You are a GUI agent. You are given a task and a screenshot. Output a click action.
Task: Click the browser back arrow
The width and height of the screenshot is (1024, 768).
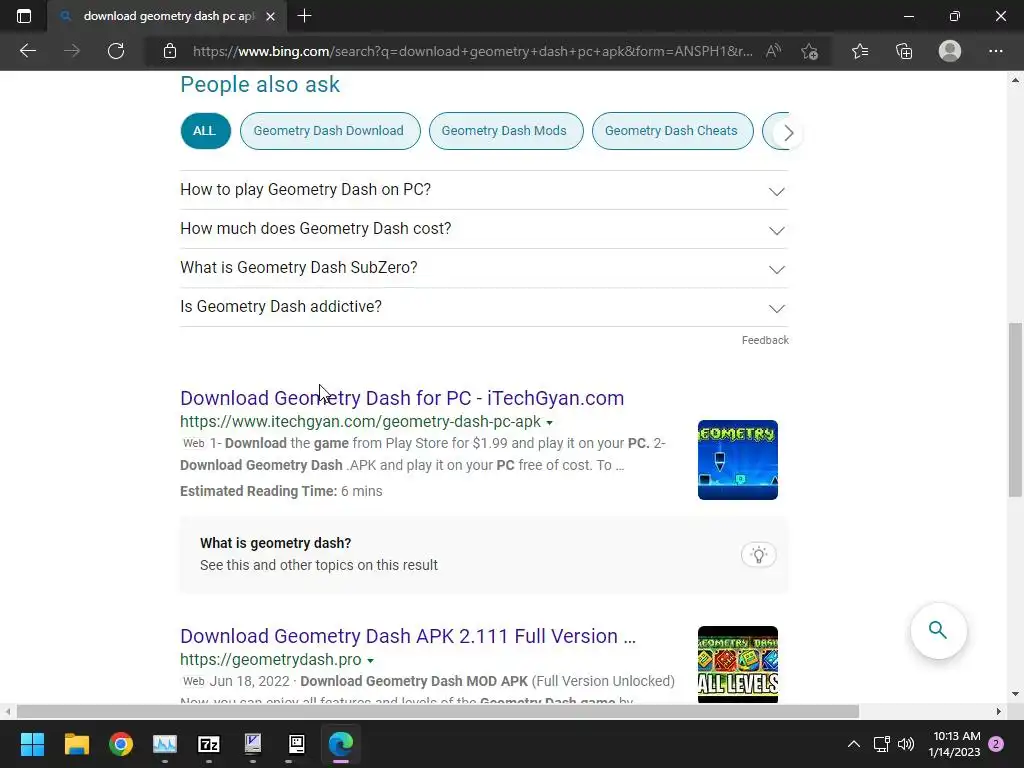(27, 51)
